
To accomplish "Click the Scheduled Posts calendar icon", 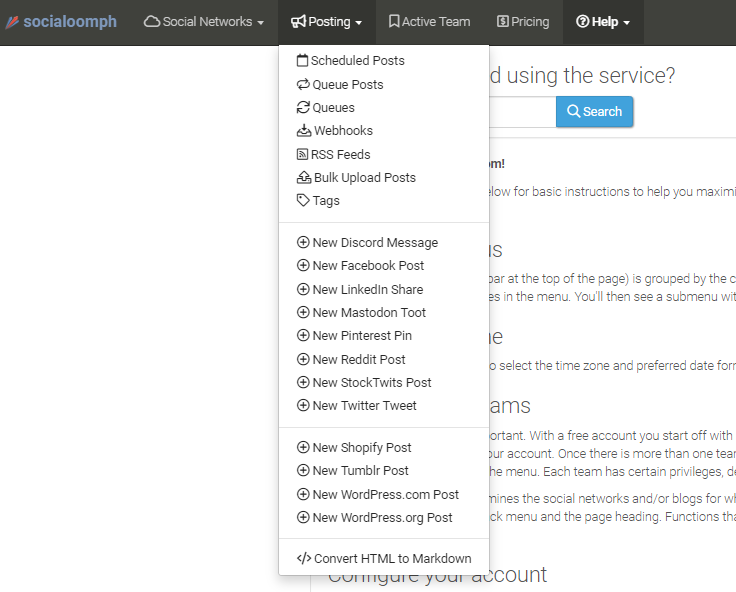I will pos(303,61).
